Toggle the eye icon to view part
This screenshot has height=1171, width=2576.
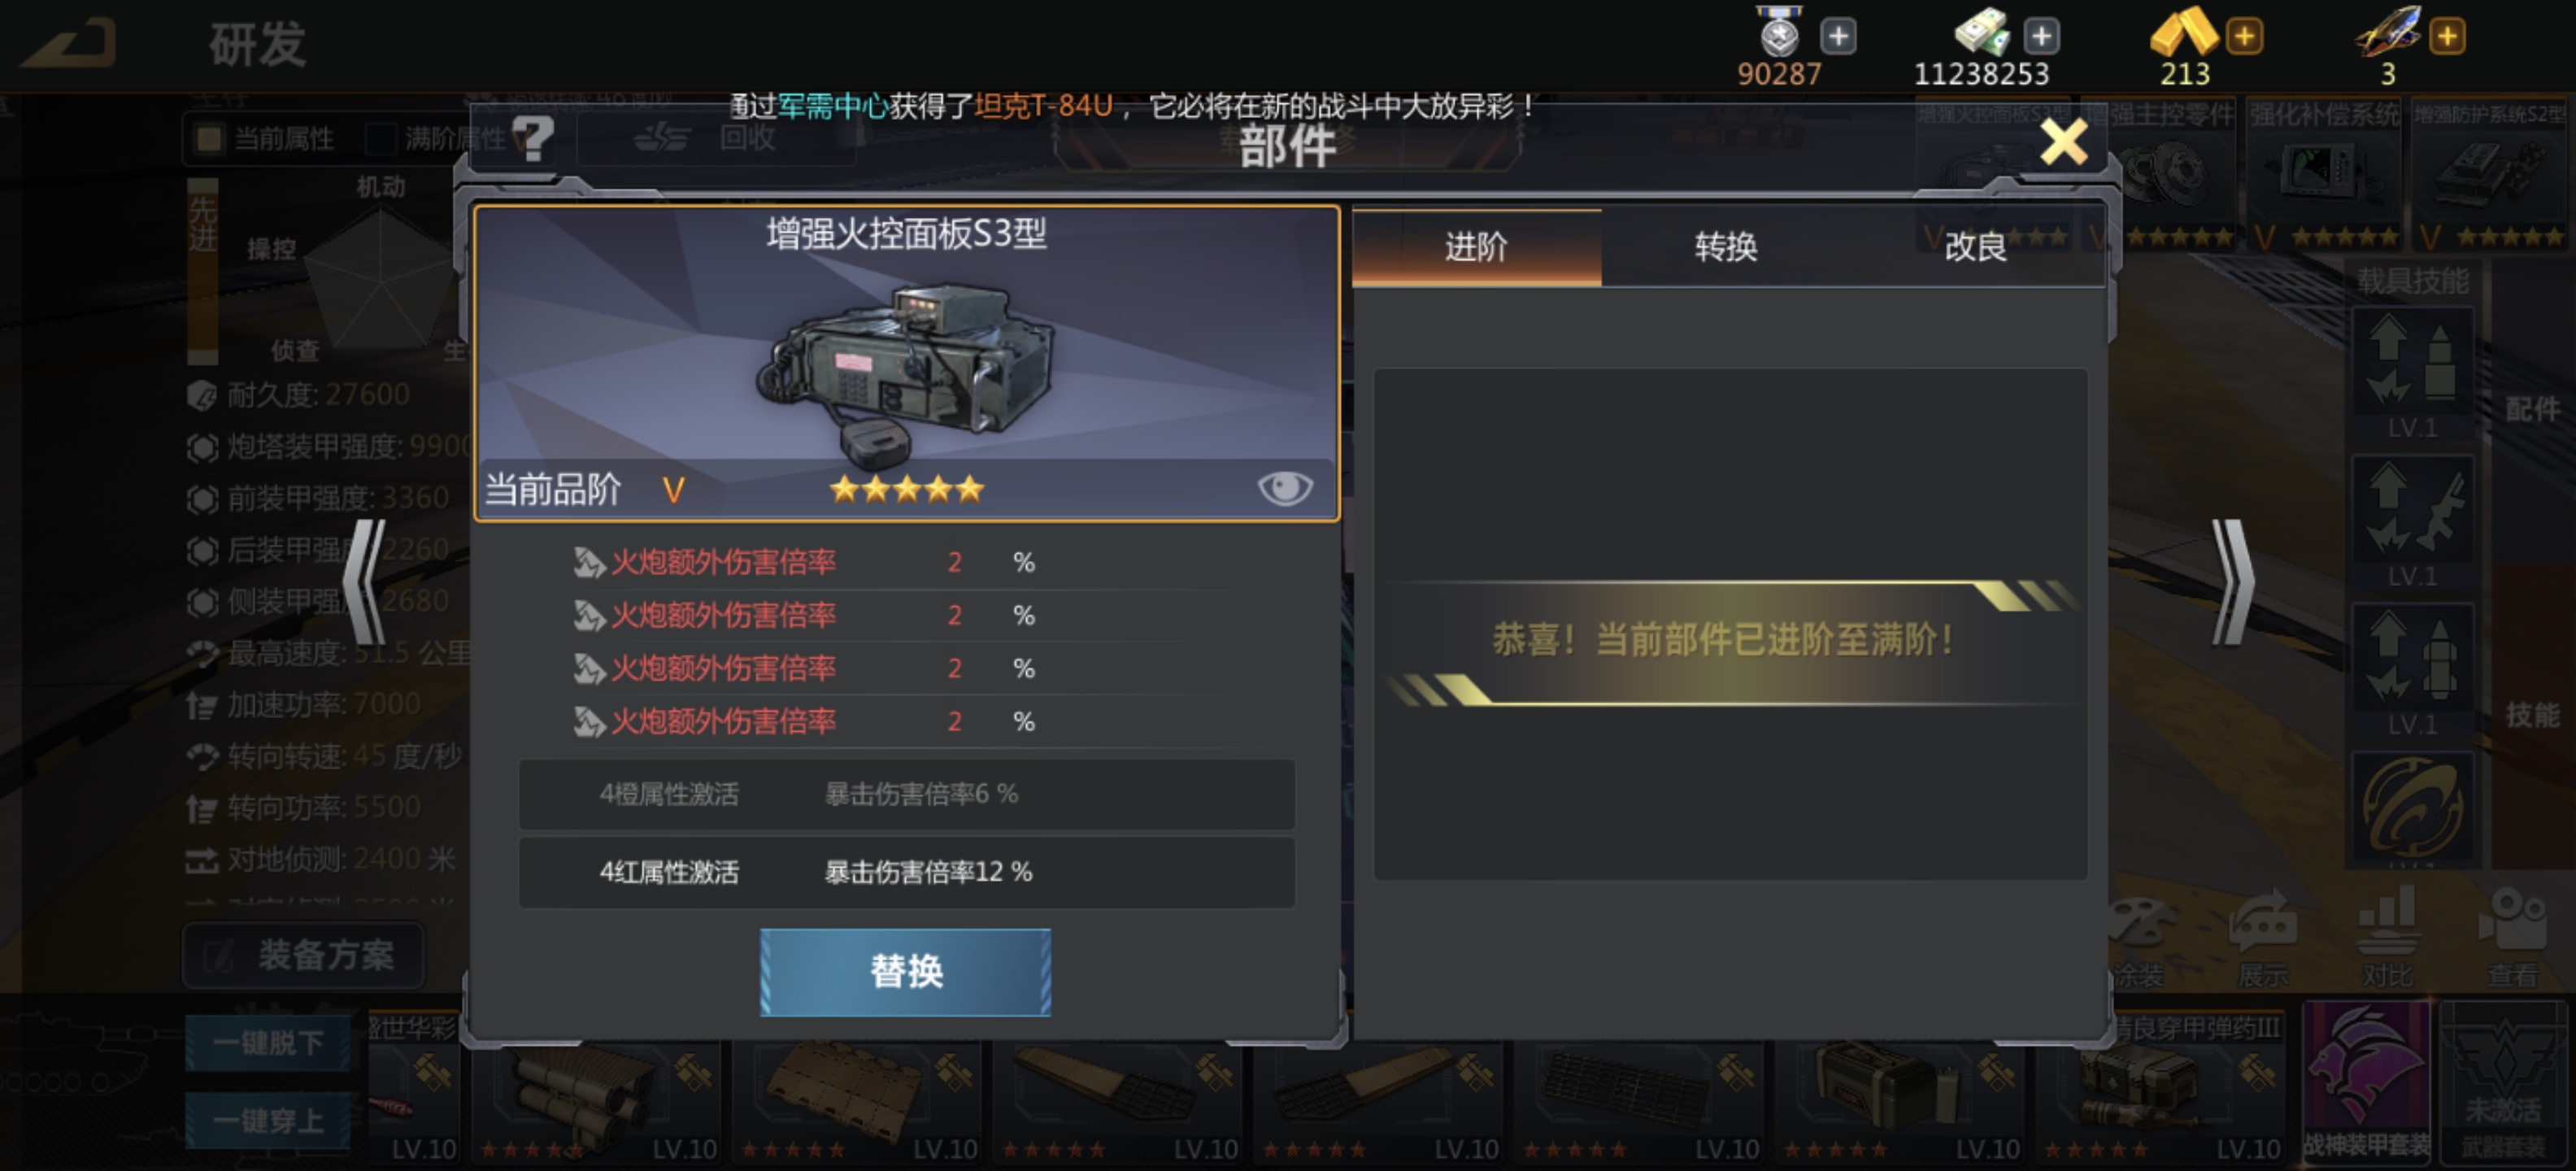click(x=1285, y=488)
